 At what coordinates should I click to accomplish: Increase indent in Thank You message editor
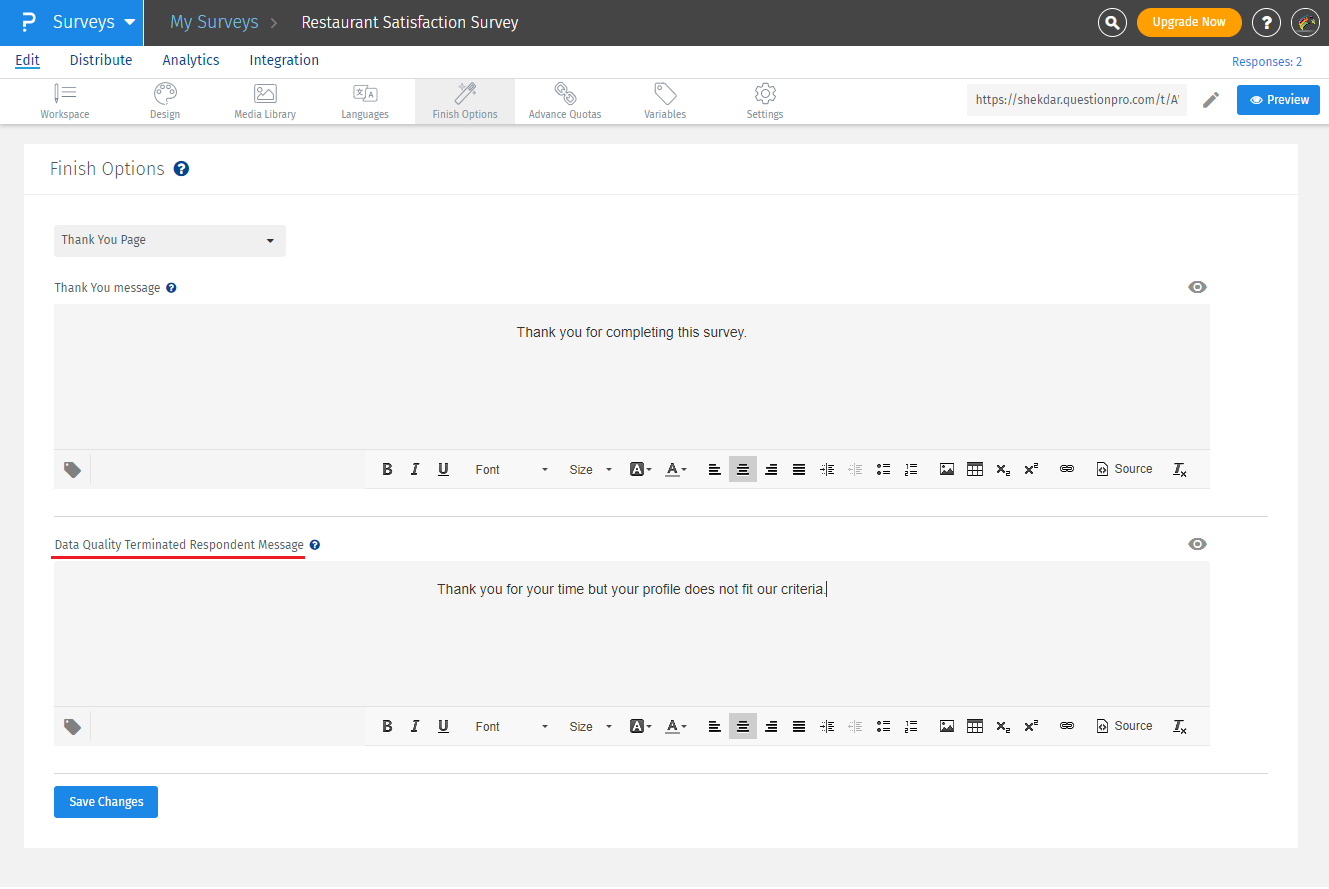827,469
